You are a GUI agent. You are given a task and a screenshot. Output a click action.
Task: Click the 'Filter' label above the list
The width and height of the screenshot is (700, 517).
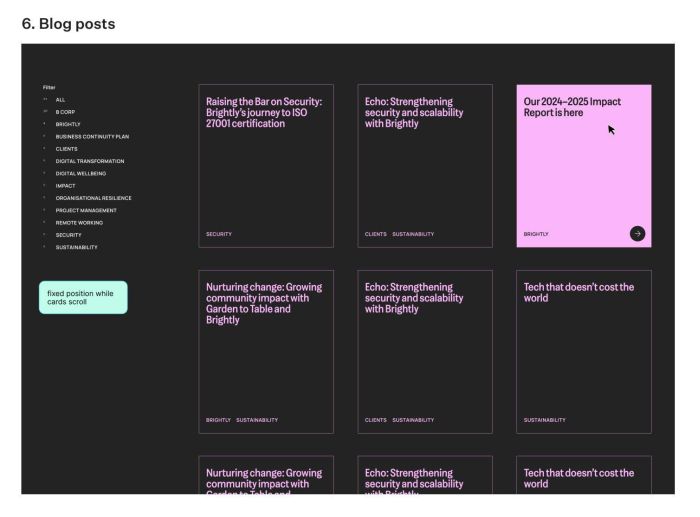[49, 88]
